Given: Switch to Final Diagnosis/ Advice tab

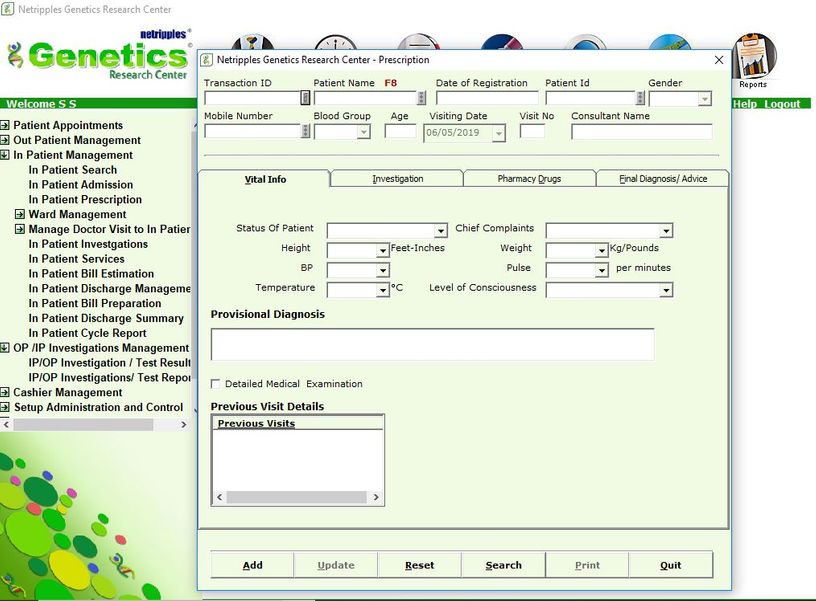Looking at the screenshot, I should tap(662, 178).
